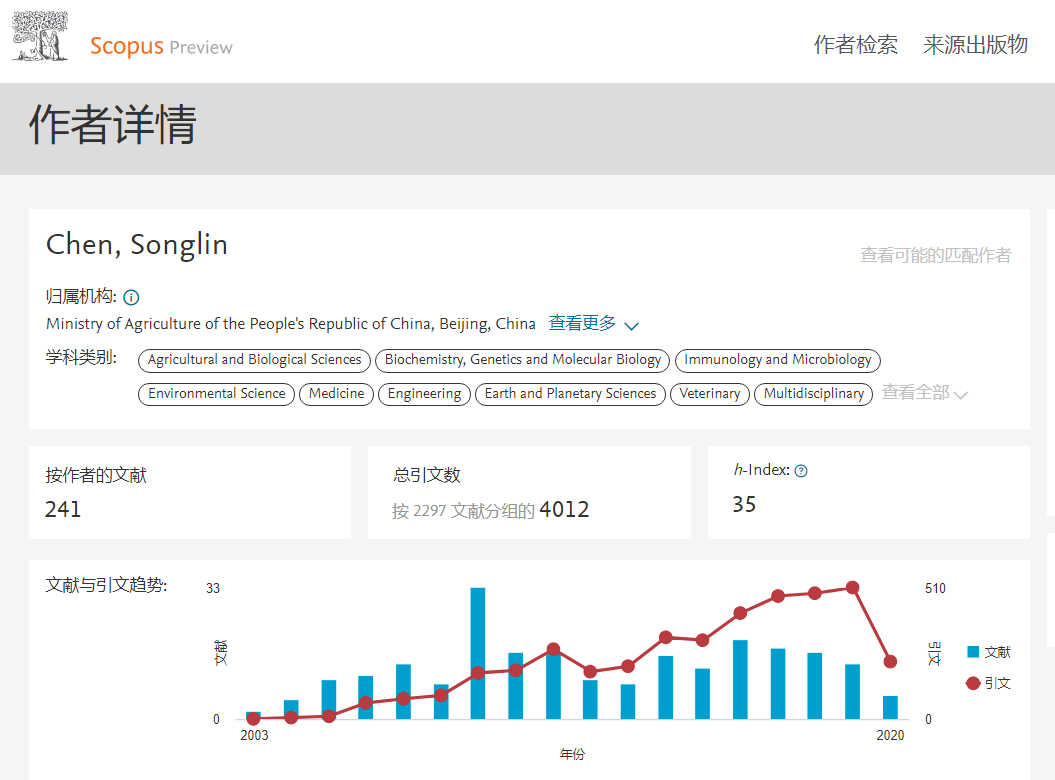Open the 241 documents by author count
Screen dimensions: 1055x780
point(63,509)
